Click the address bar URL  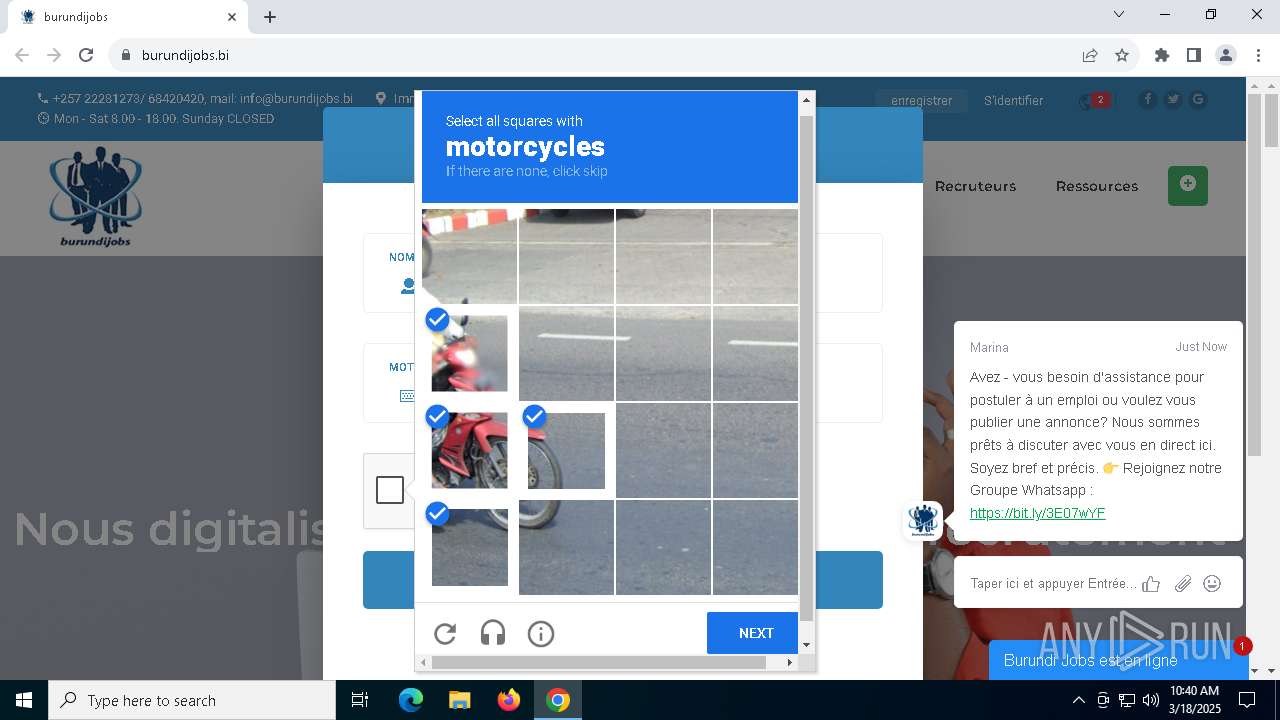(185, 55)
